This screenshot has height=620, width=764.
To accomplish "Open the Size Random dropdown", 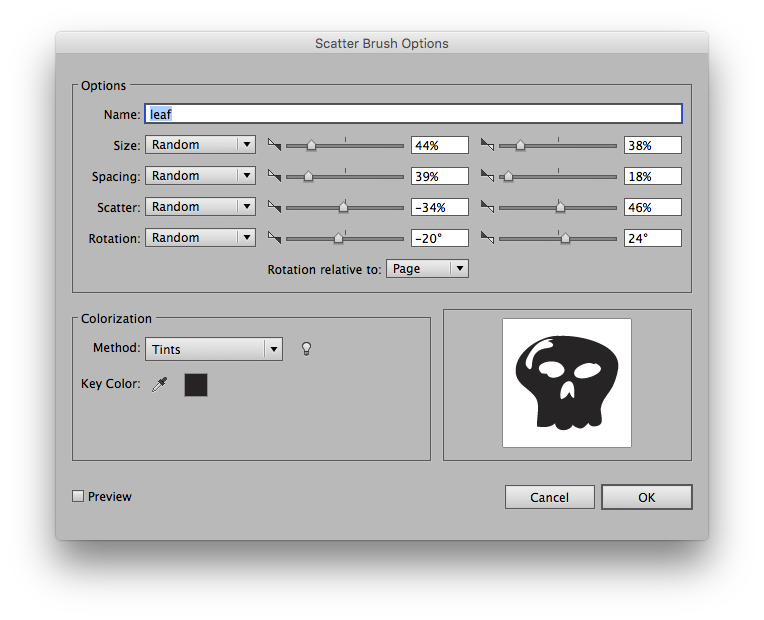I will pos(200,145).
